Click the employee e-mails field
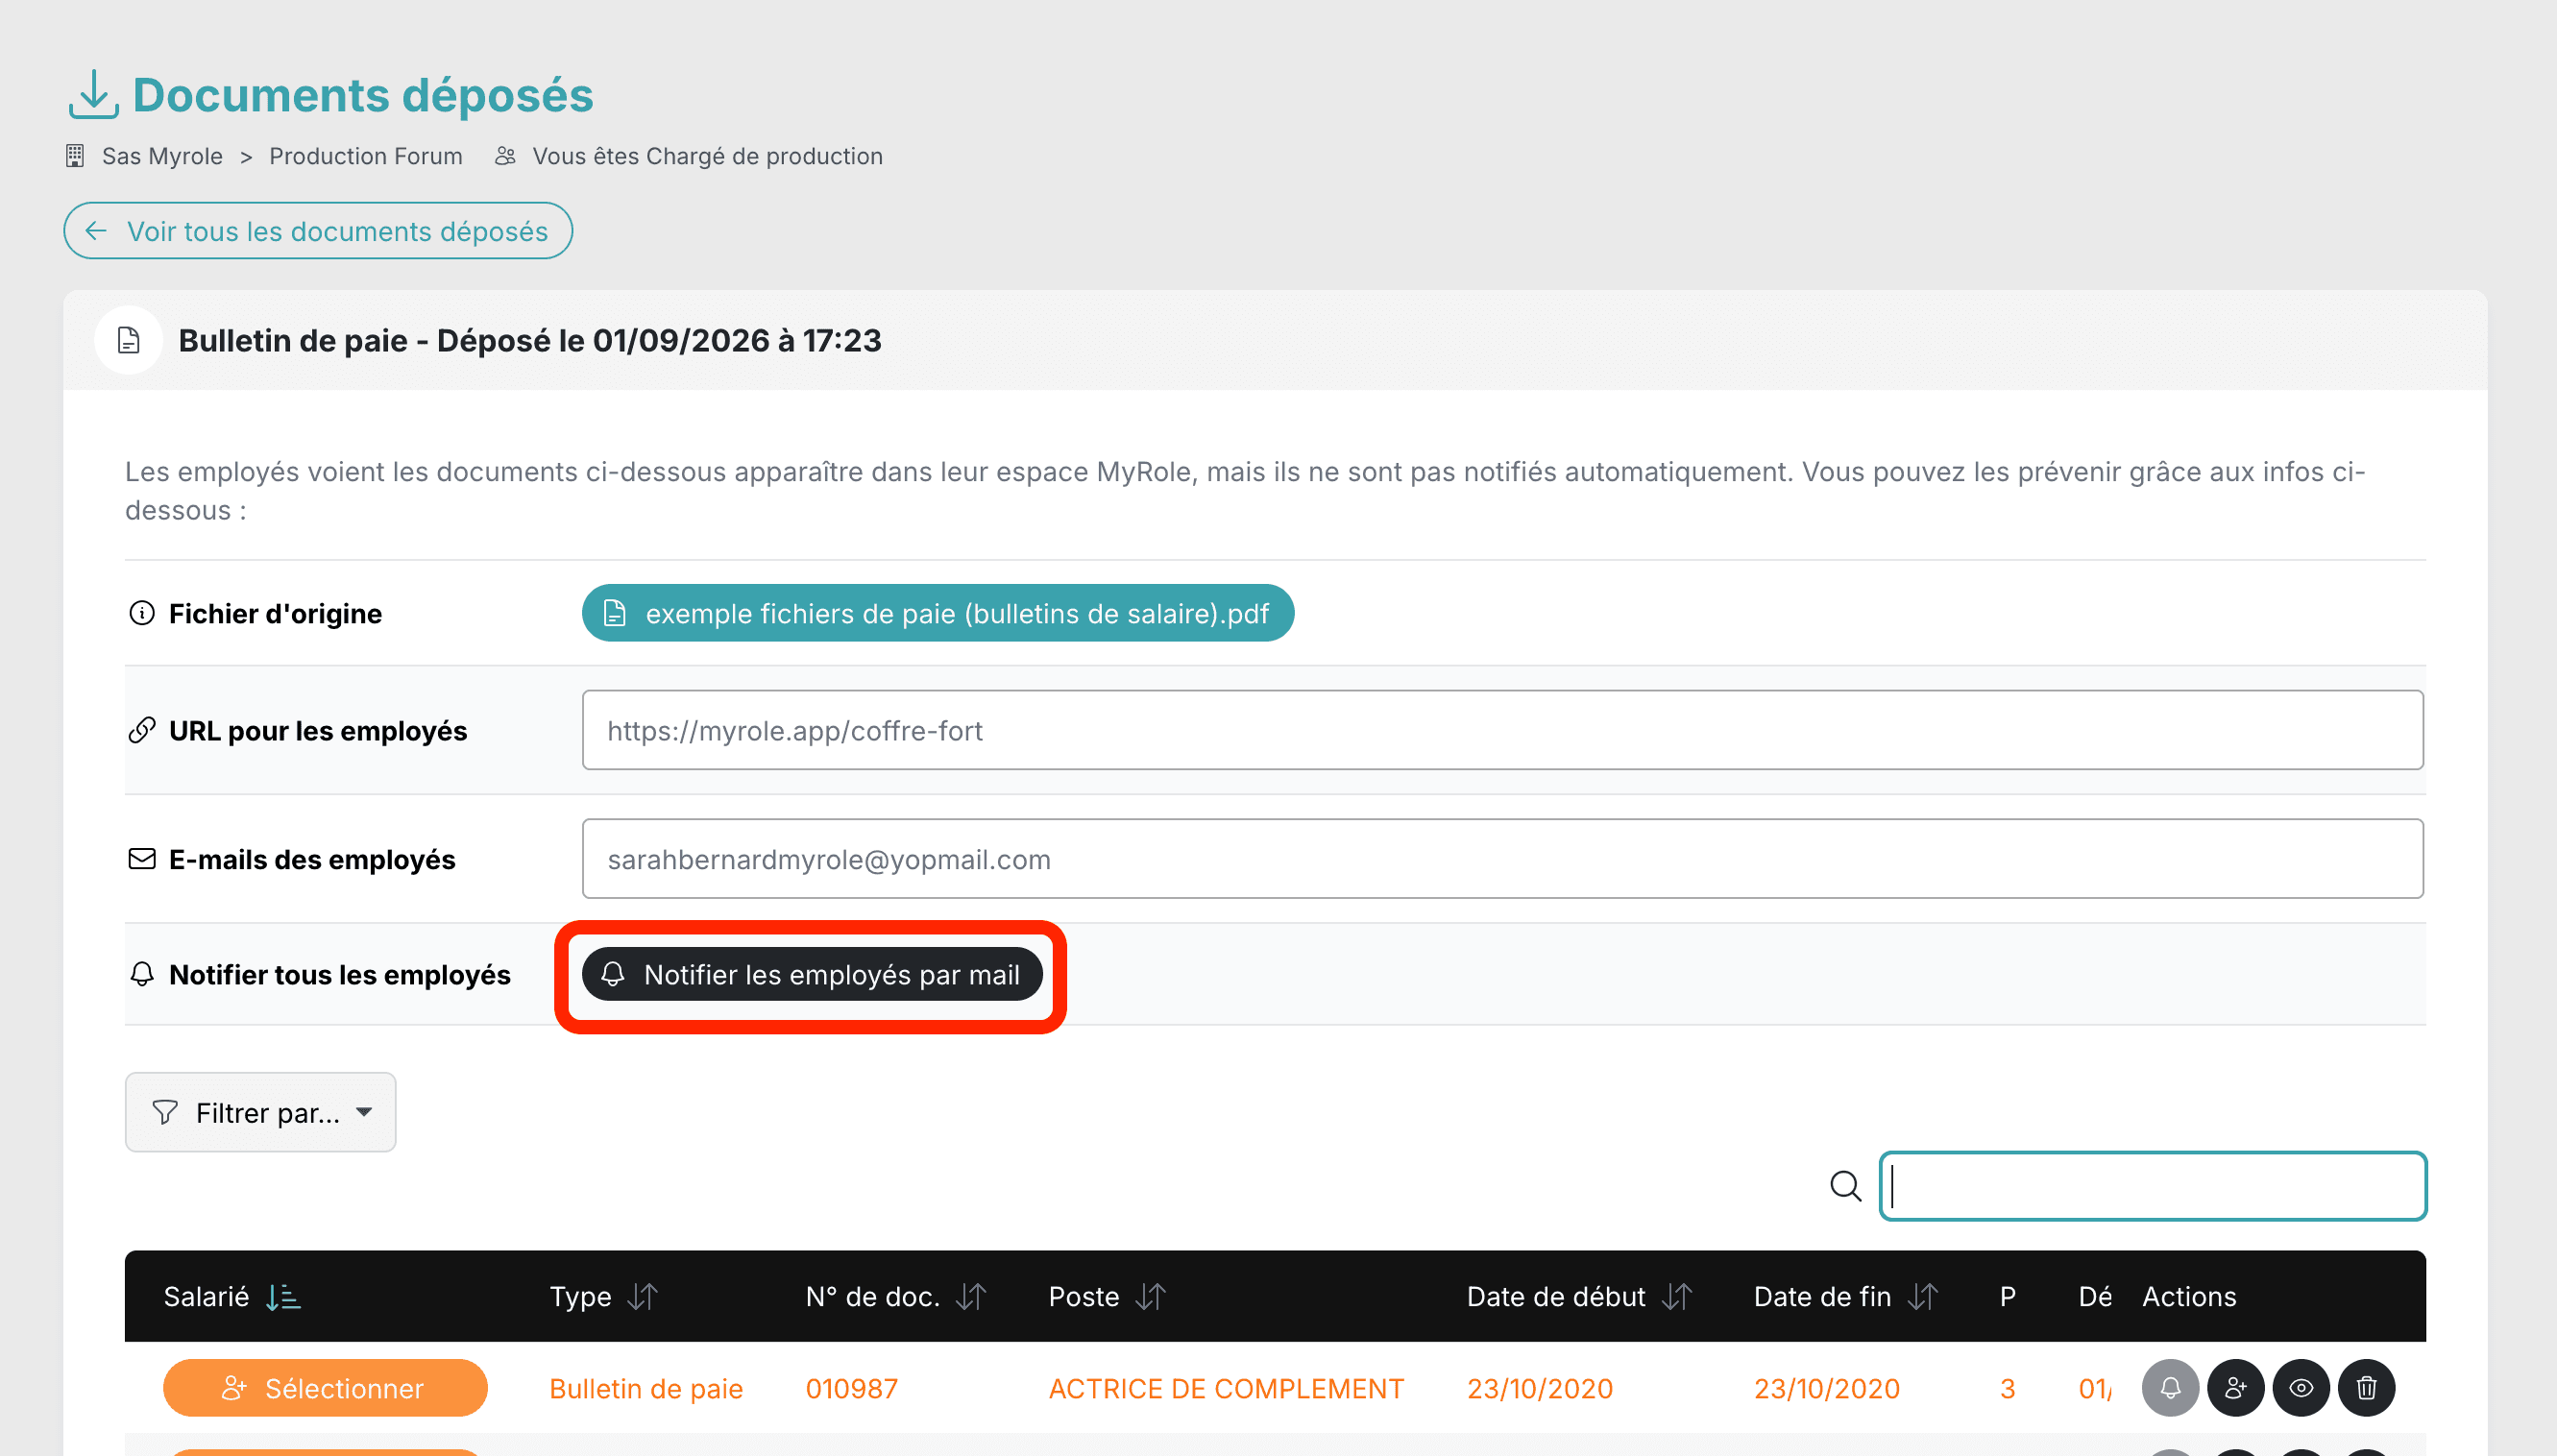This screenshot has height=1456, width=2557. (1502, 859)
